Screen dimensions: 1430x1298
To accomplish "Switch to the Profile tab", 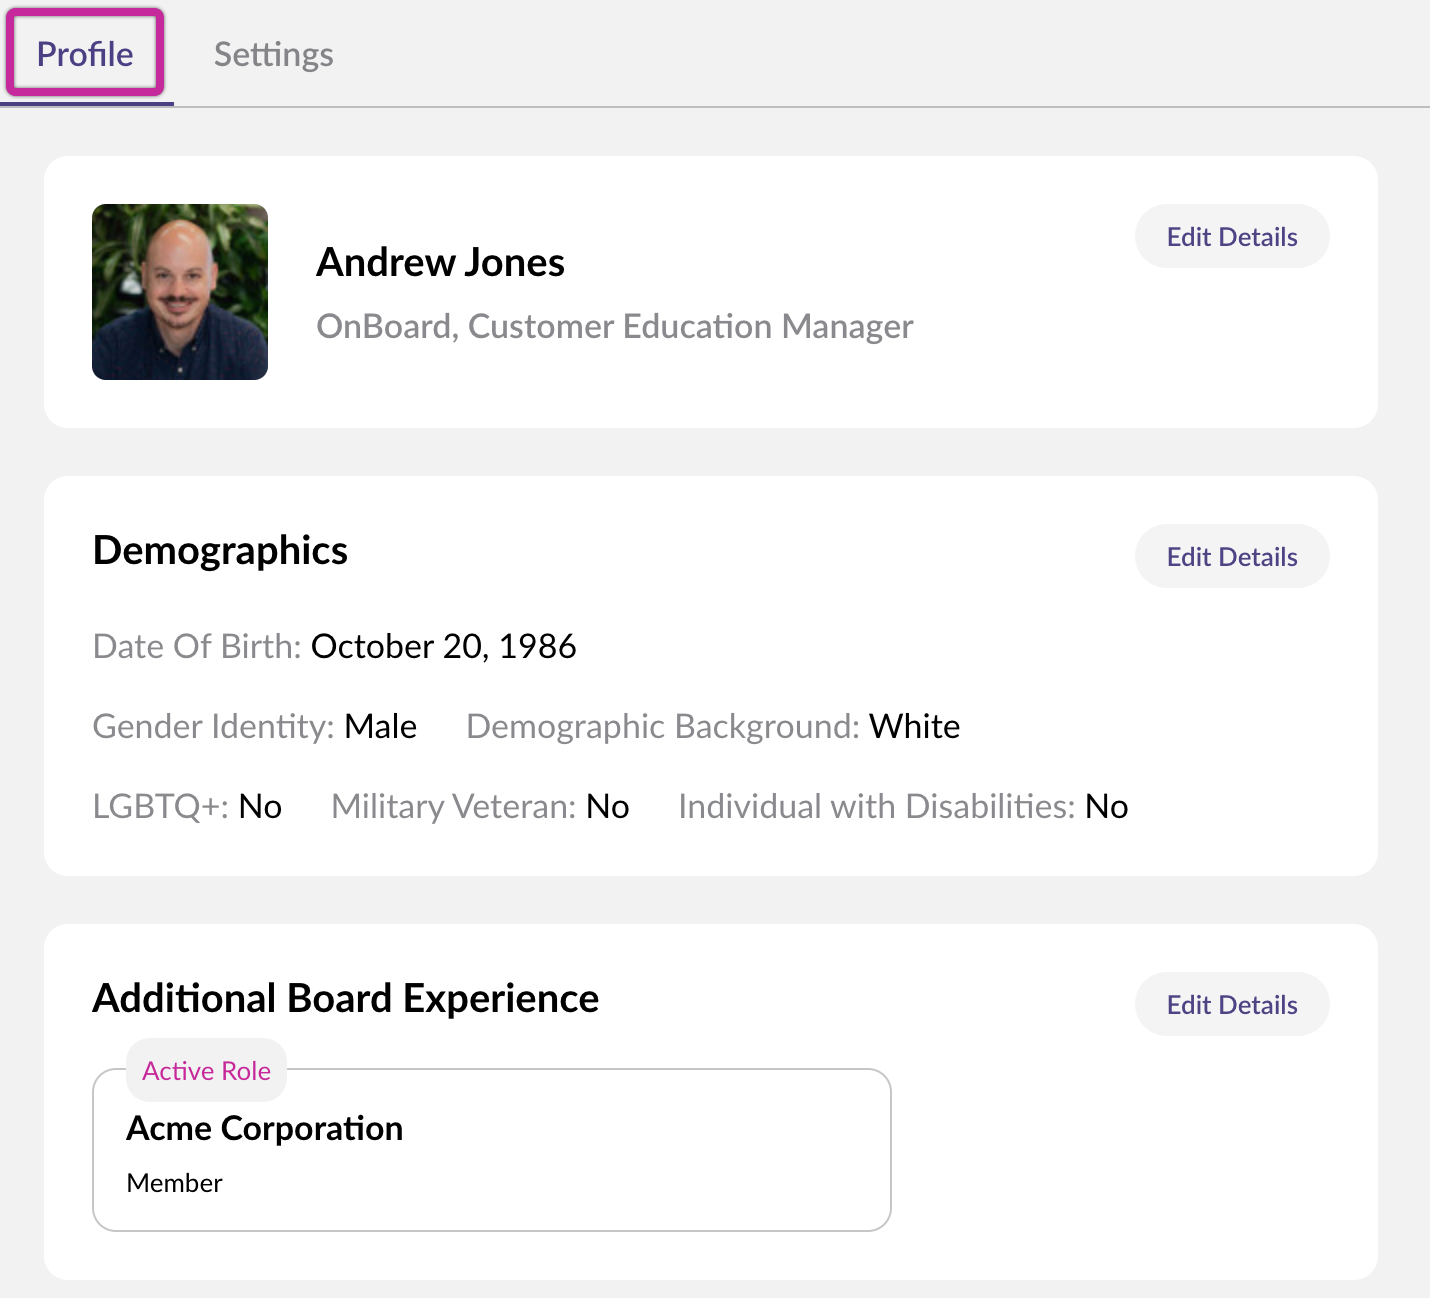I will [85, 54].
